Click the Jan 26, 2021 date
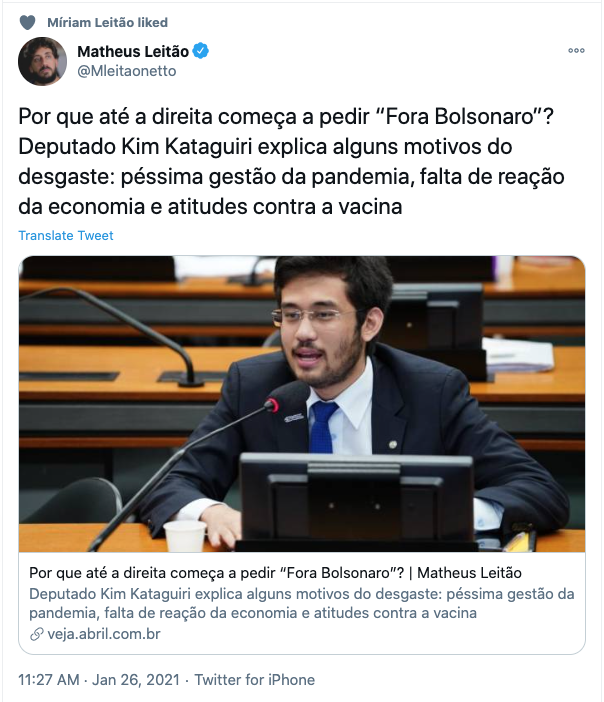 point(136,680)
